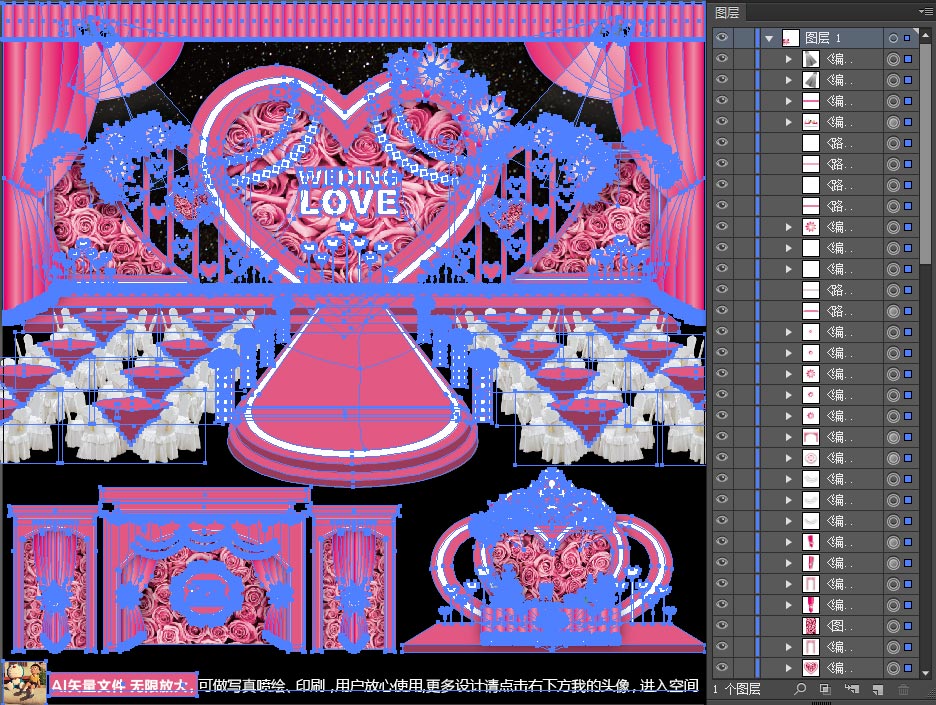Select the 图层 1 layer name
Viewport: 936px width, 705px height.
823,38
